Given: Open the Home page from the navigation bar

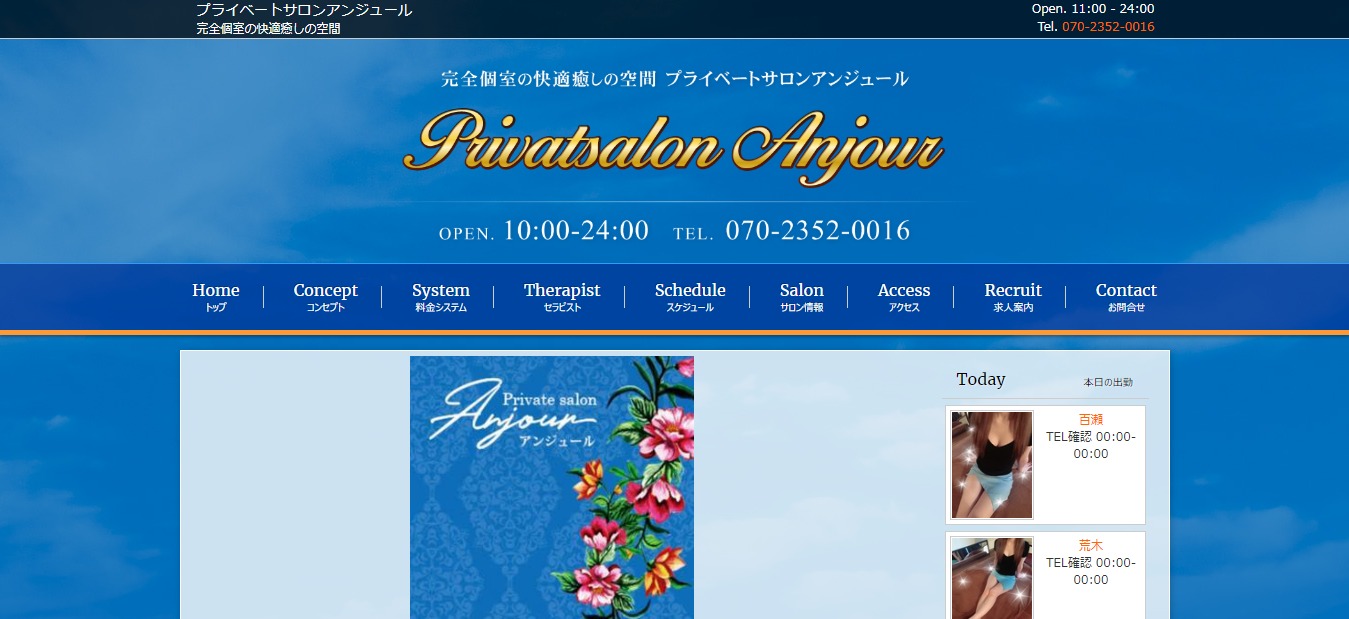Looking at the screenshot, I should (214, 296).
